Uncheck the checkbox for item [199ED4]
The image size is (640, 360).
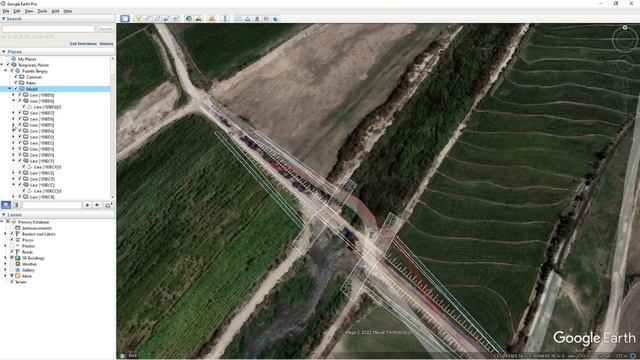pyautogui.click(x=20, y=131)
